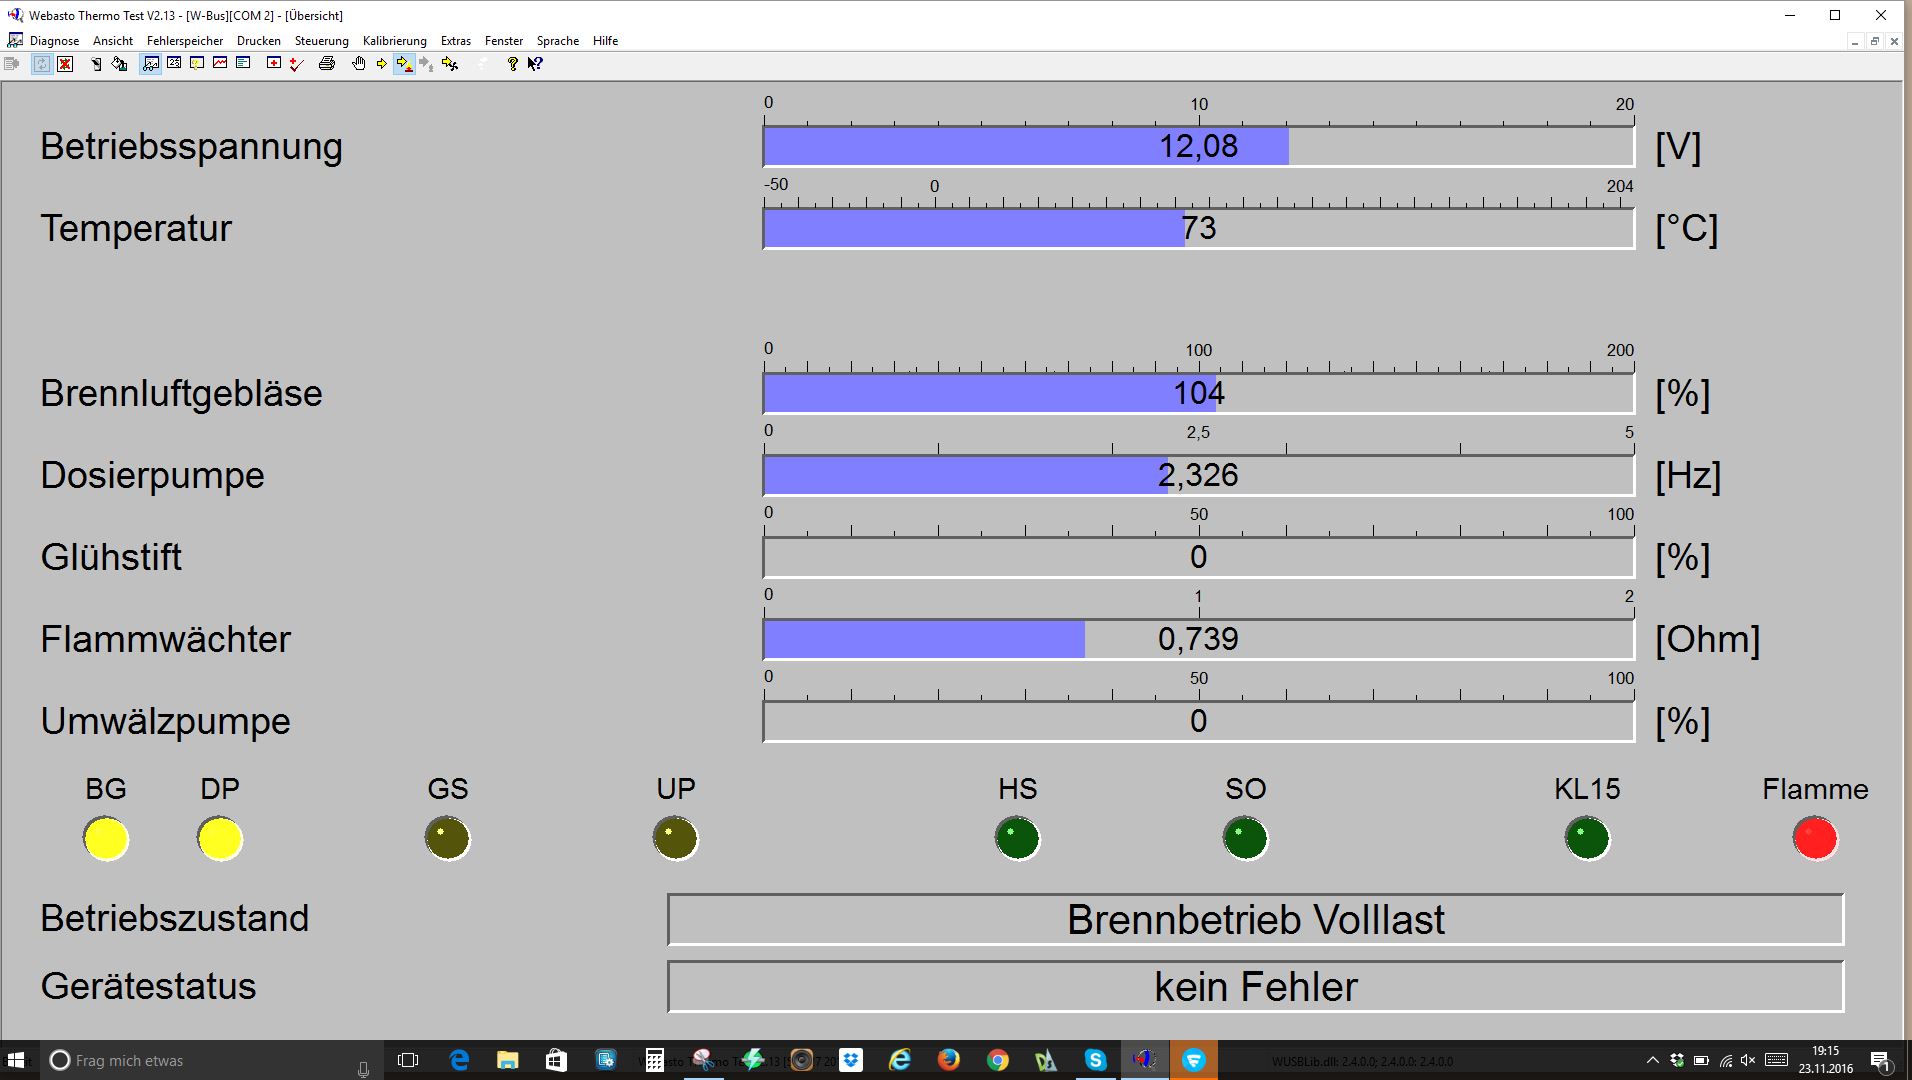The width and height of the screenshot is (1912, 1080).
Task: Click the KL15 green indicator lamp
Action: coord(1587,839)
